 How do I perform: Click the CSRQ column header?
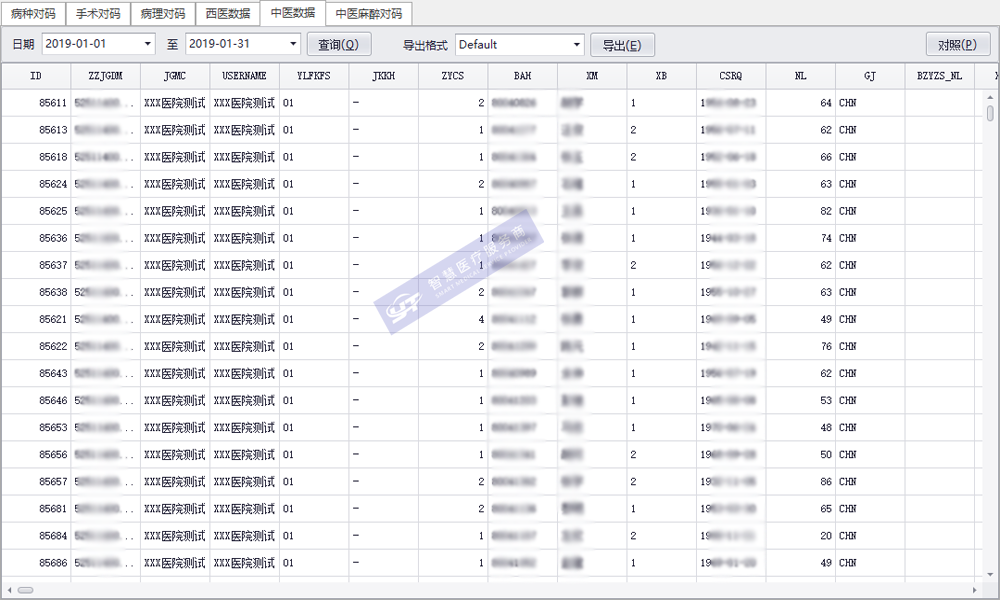coord(730,76)
